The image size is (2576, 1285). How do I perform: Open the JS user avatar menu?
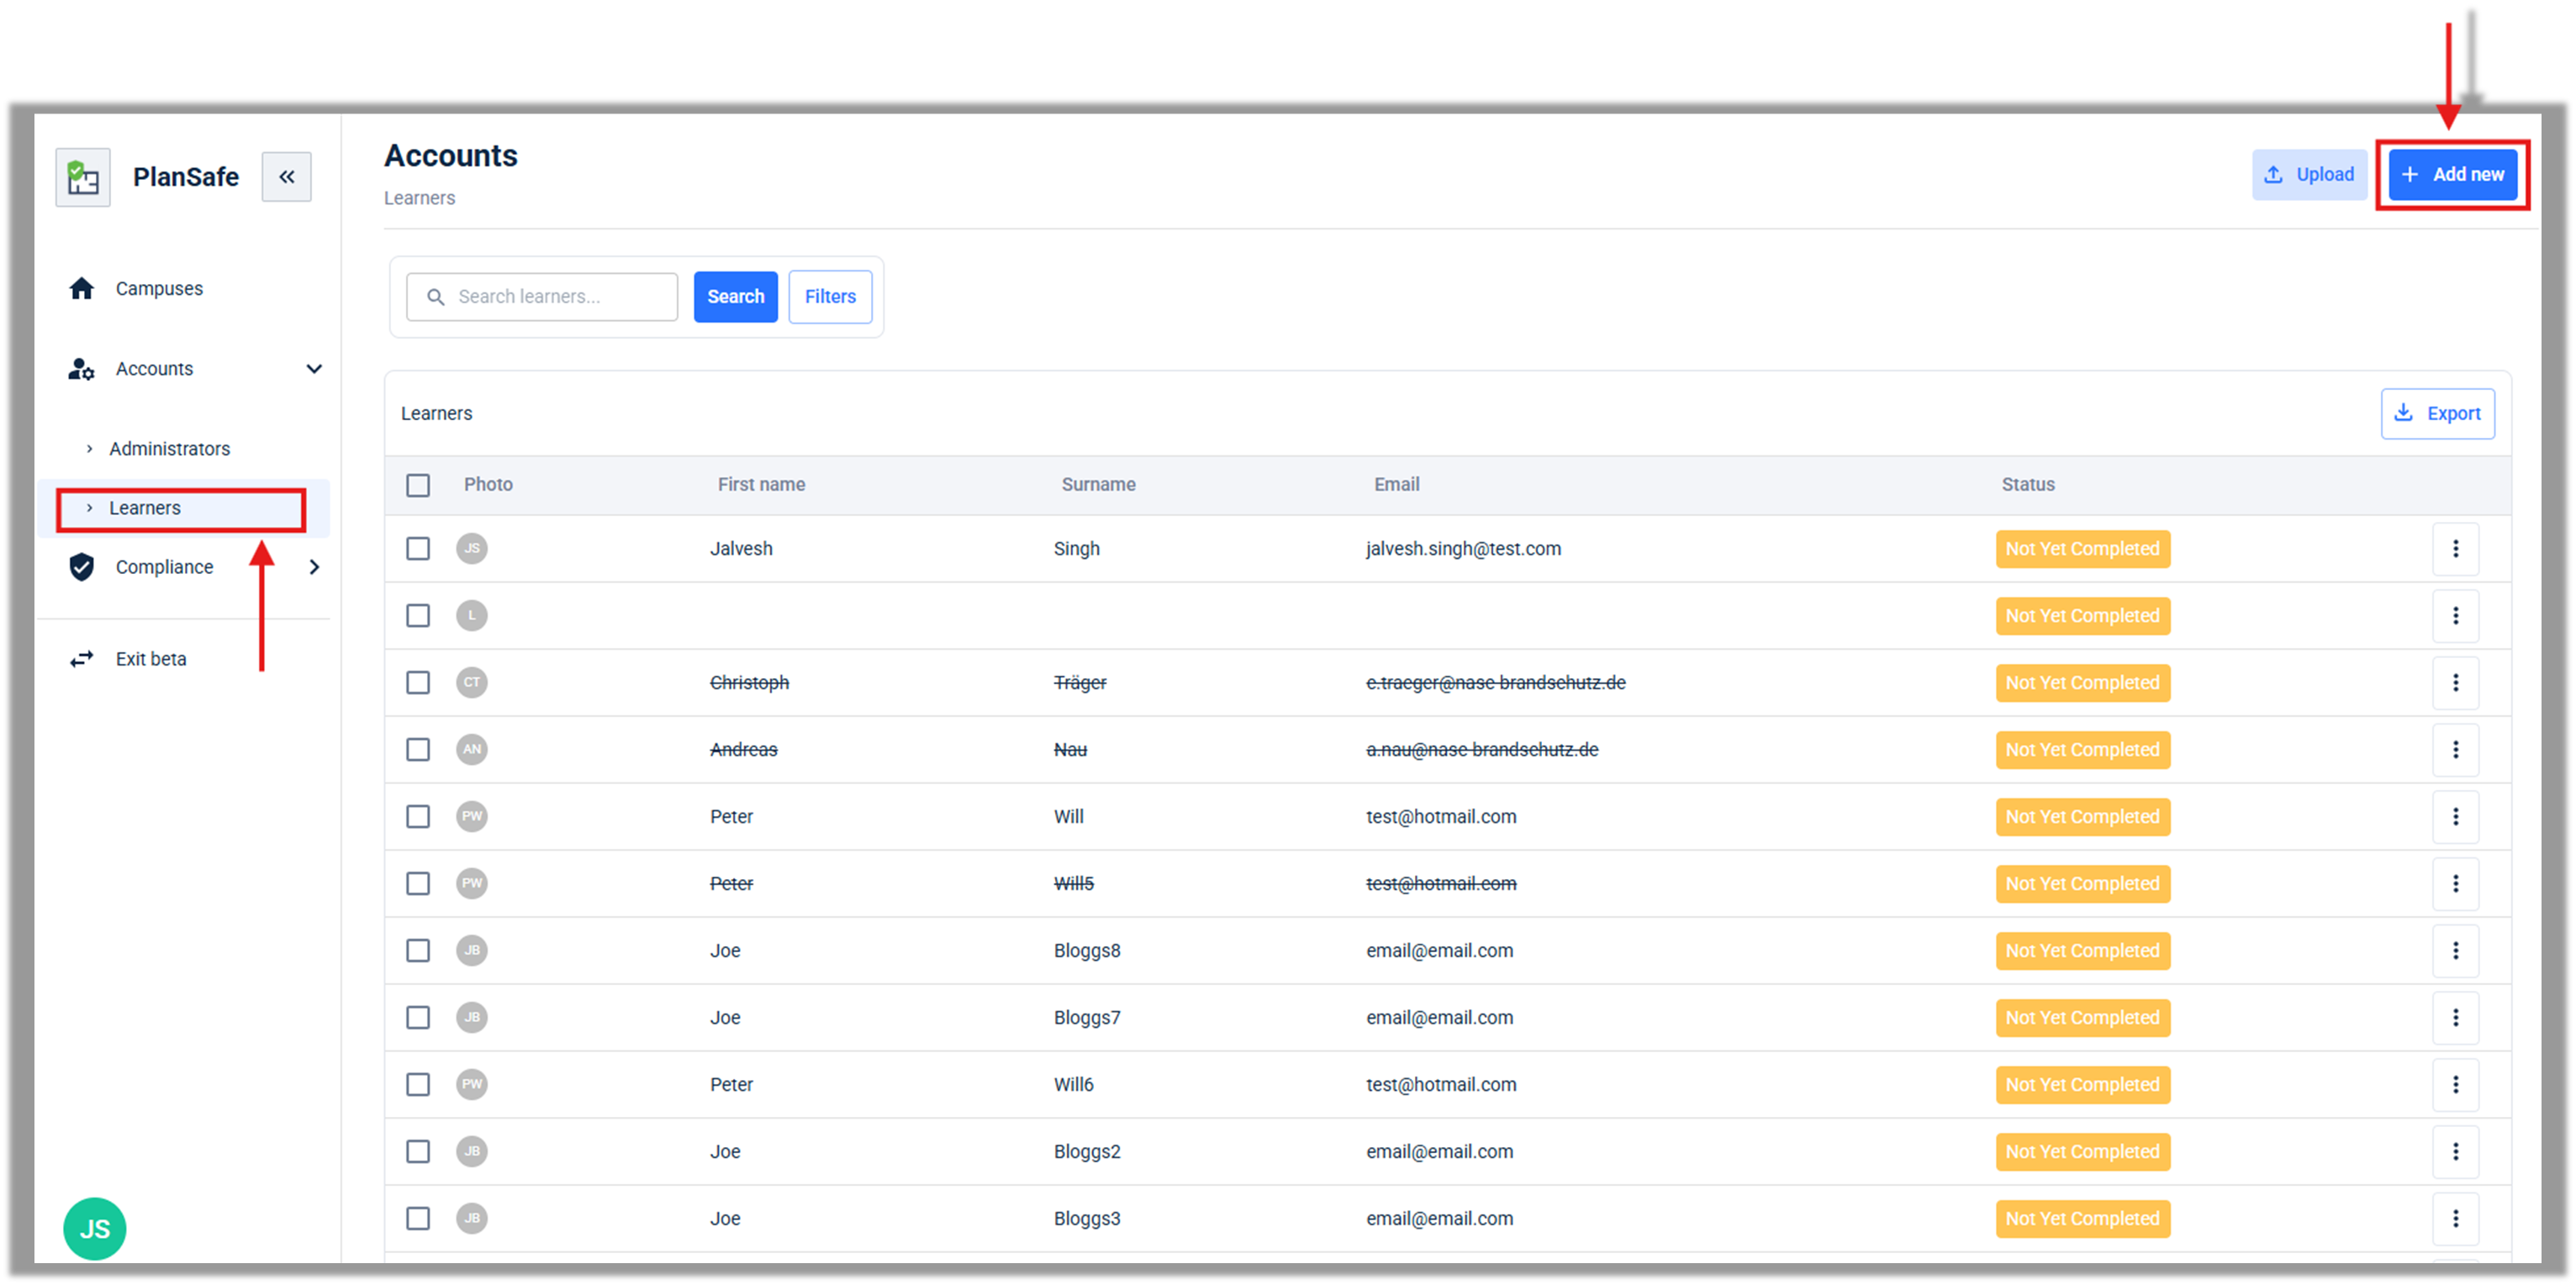click(x=95, y=1229)
